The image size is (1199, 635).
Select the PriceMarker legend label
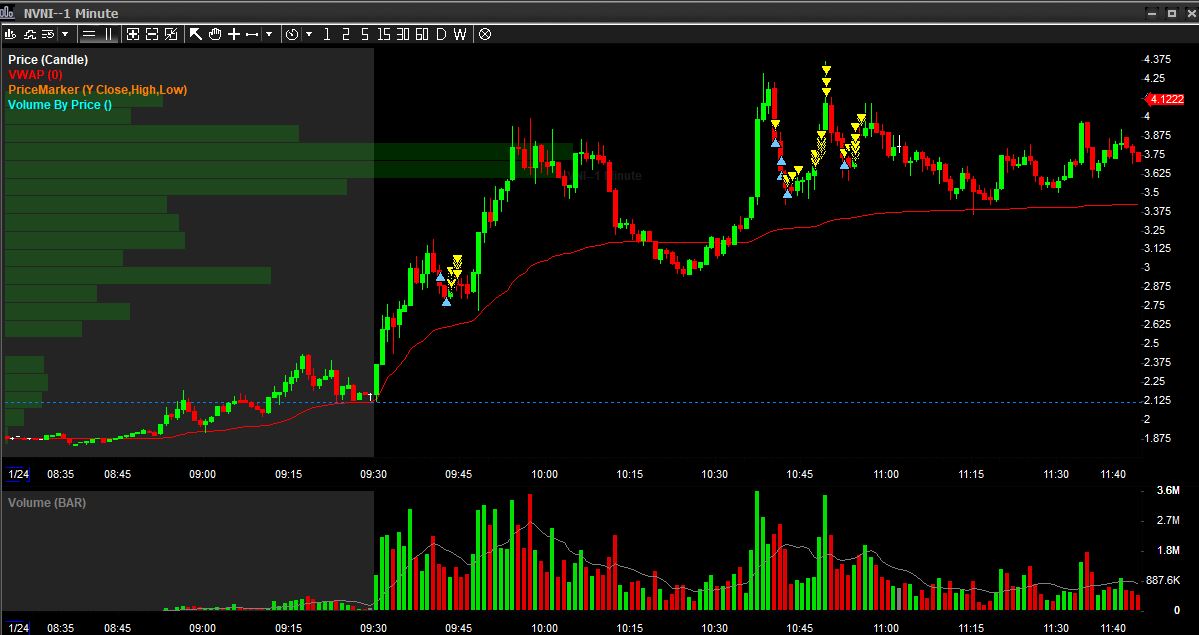tap(97, 90)
